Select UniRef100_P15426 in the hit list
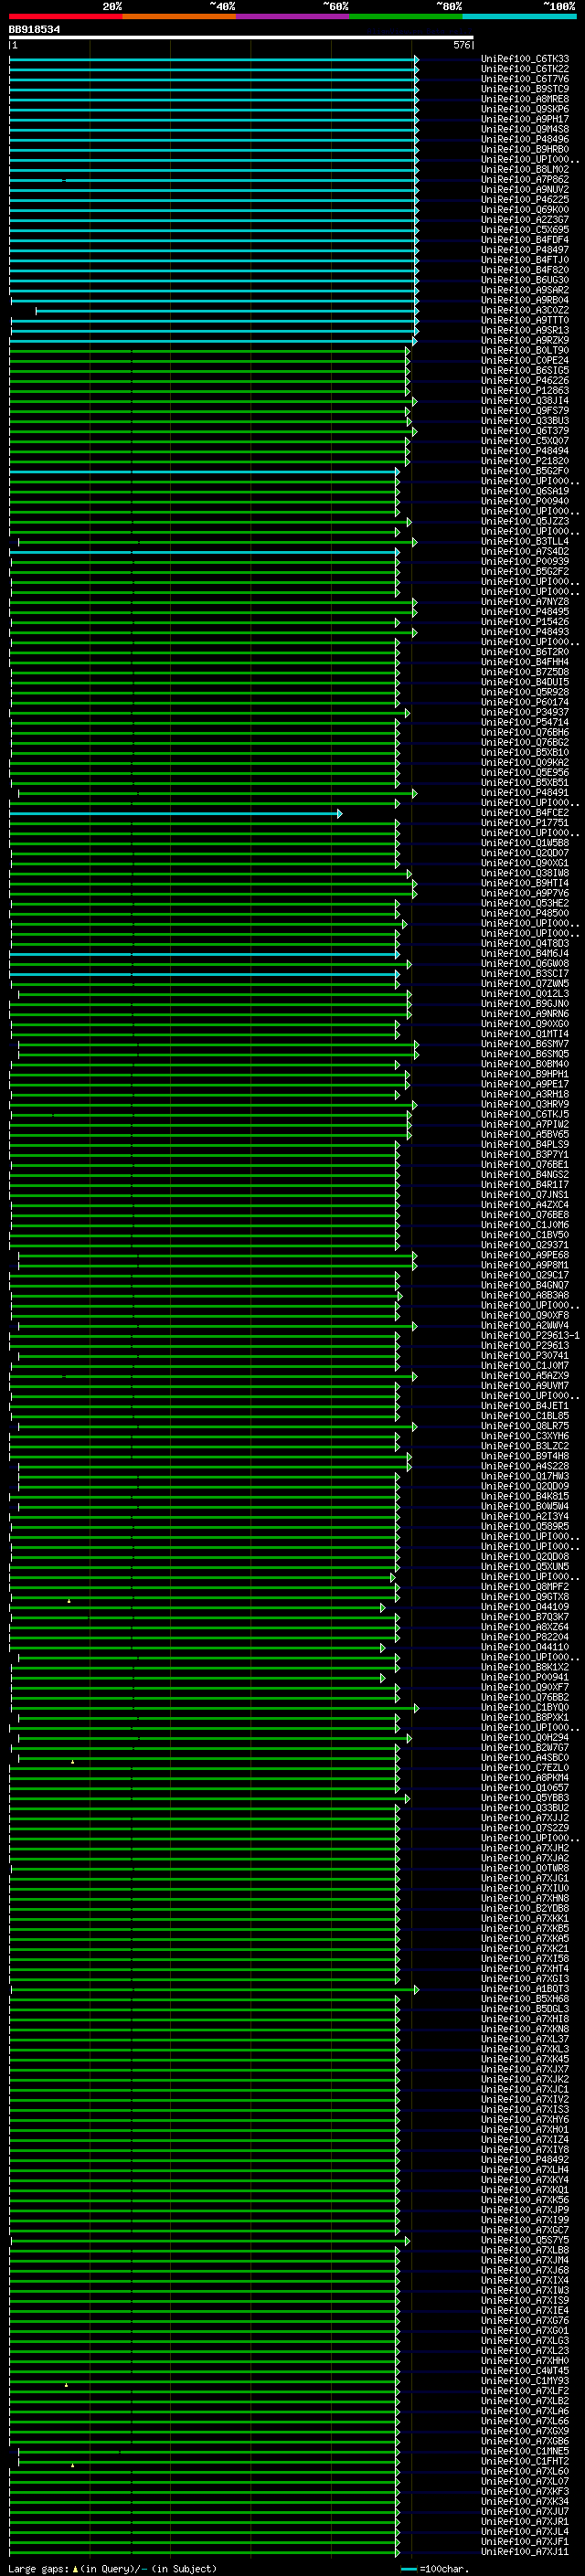The image size is (585, 2576). click(x=525, y=621)
